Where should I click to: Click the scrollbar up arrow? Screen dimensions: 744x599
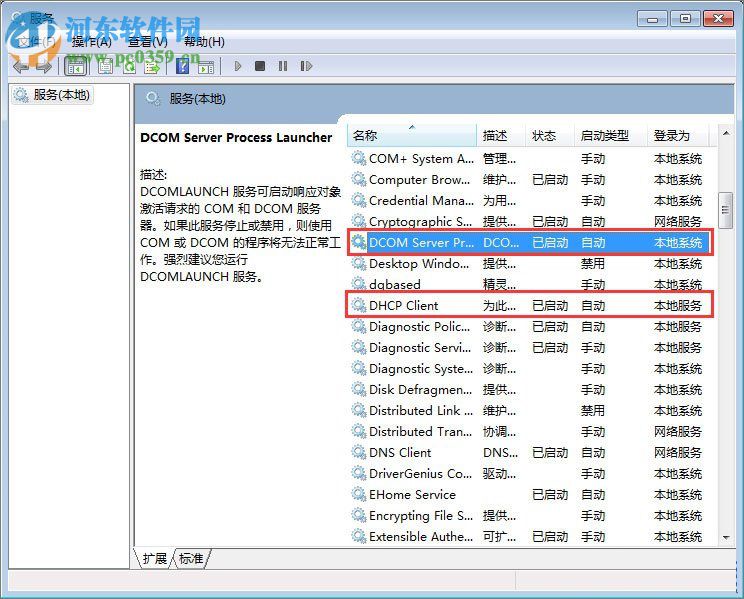tap(725, 134)
